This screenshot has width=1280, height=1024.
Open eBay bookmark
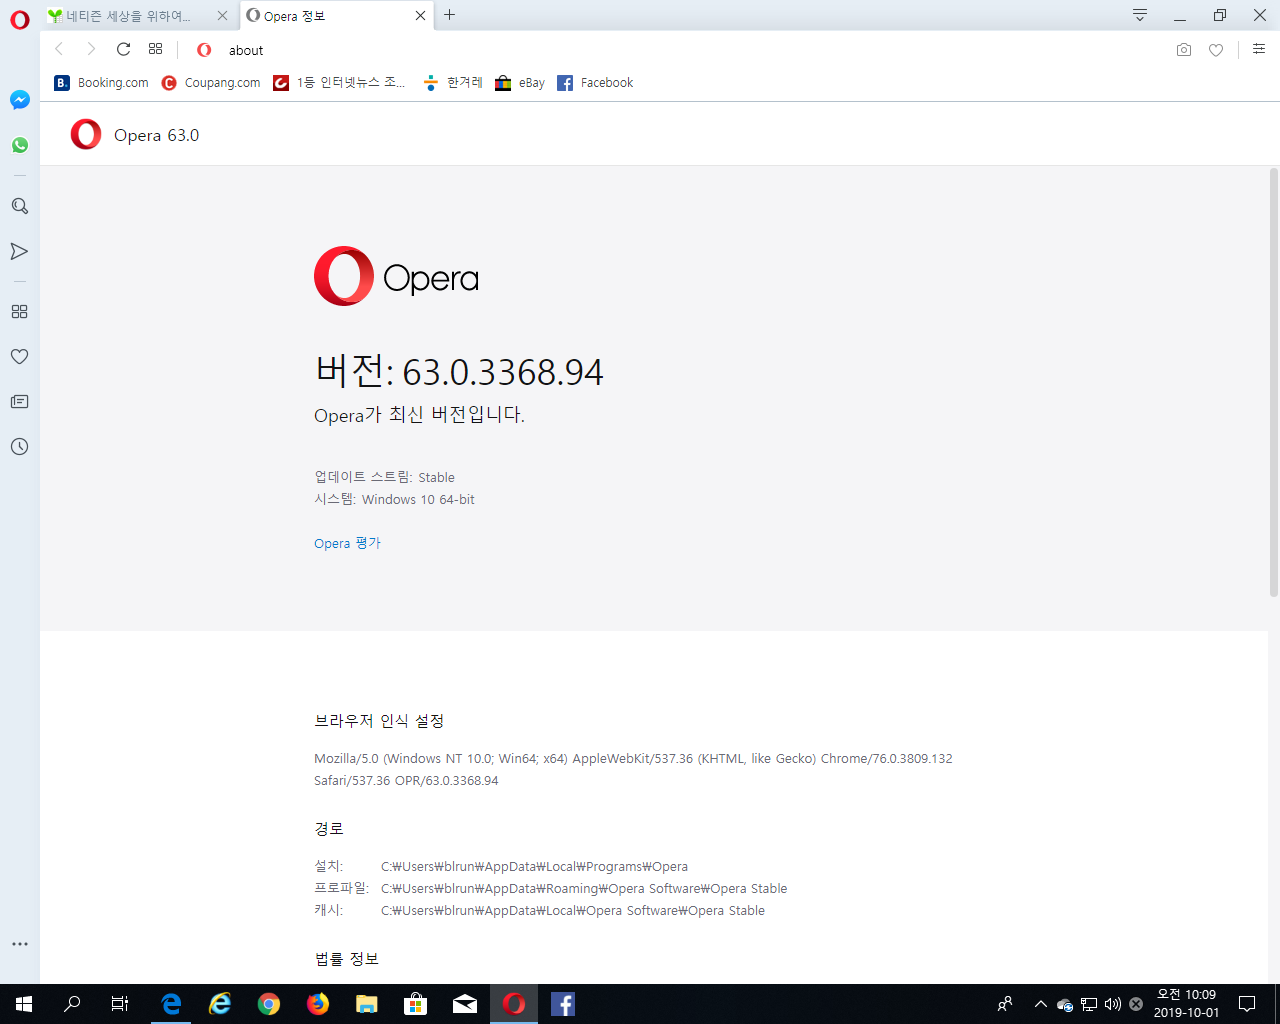click(x=520, y=83)
